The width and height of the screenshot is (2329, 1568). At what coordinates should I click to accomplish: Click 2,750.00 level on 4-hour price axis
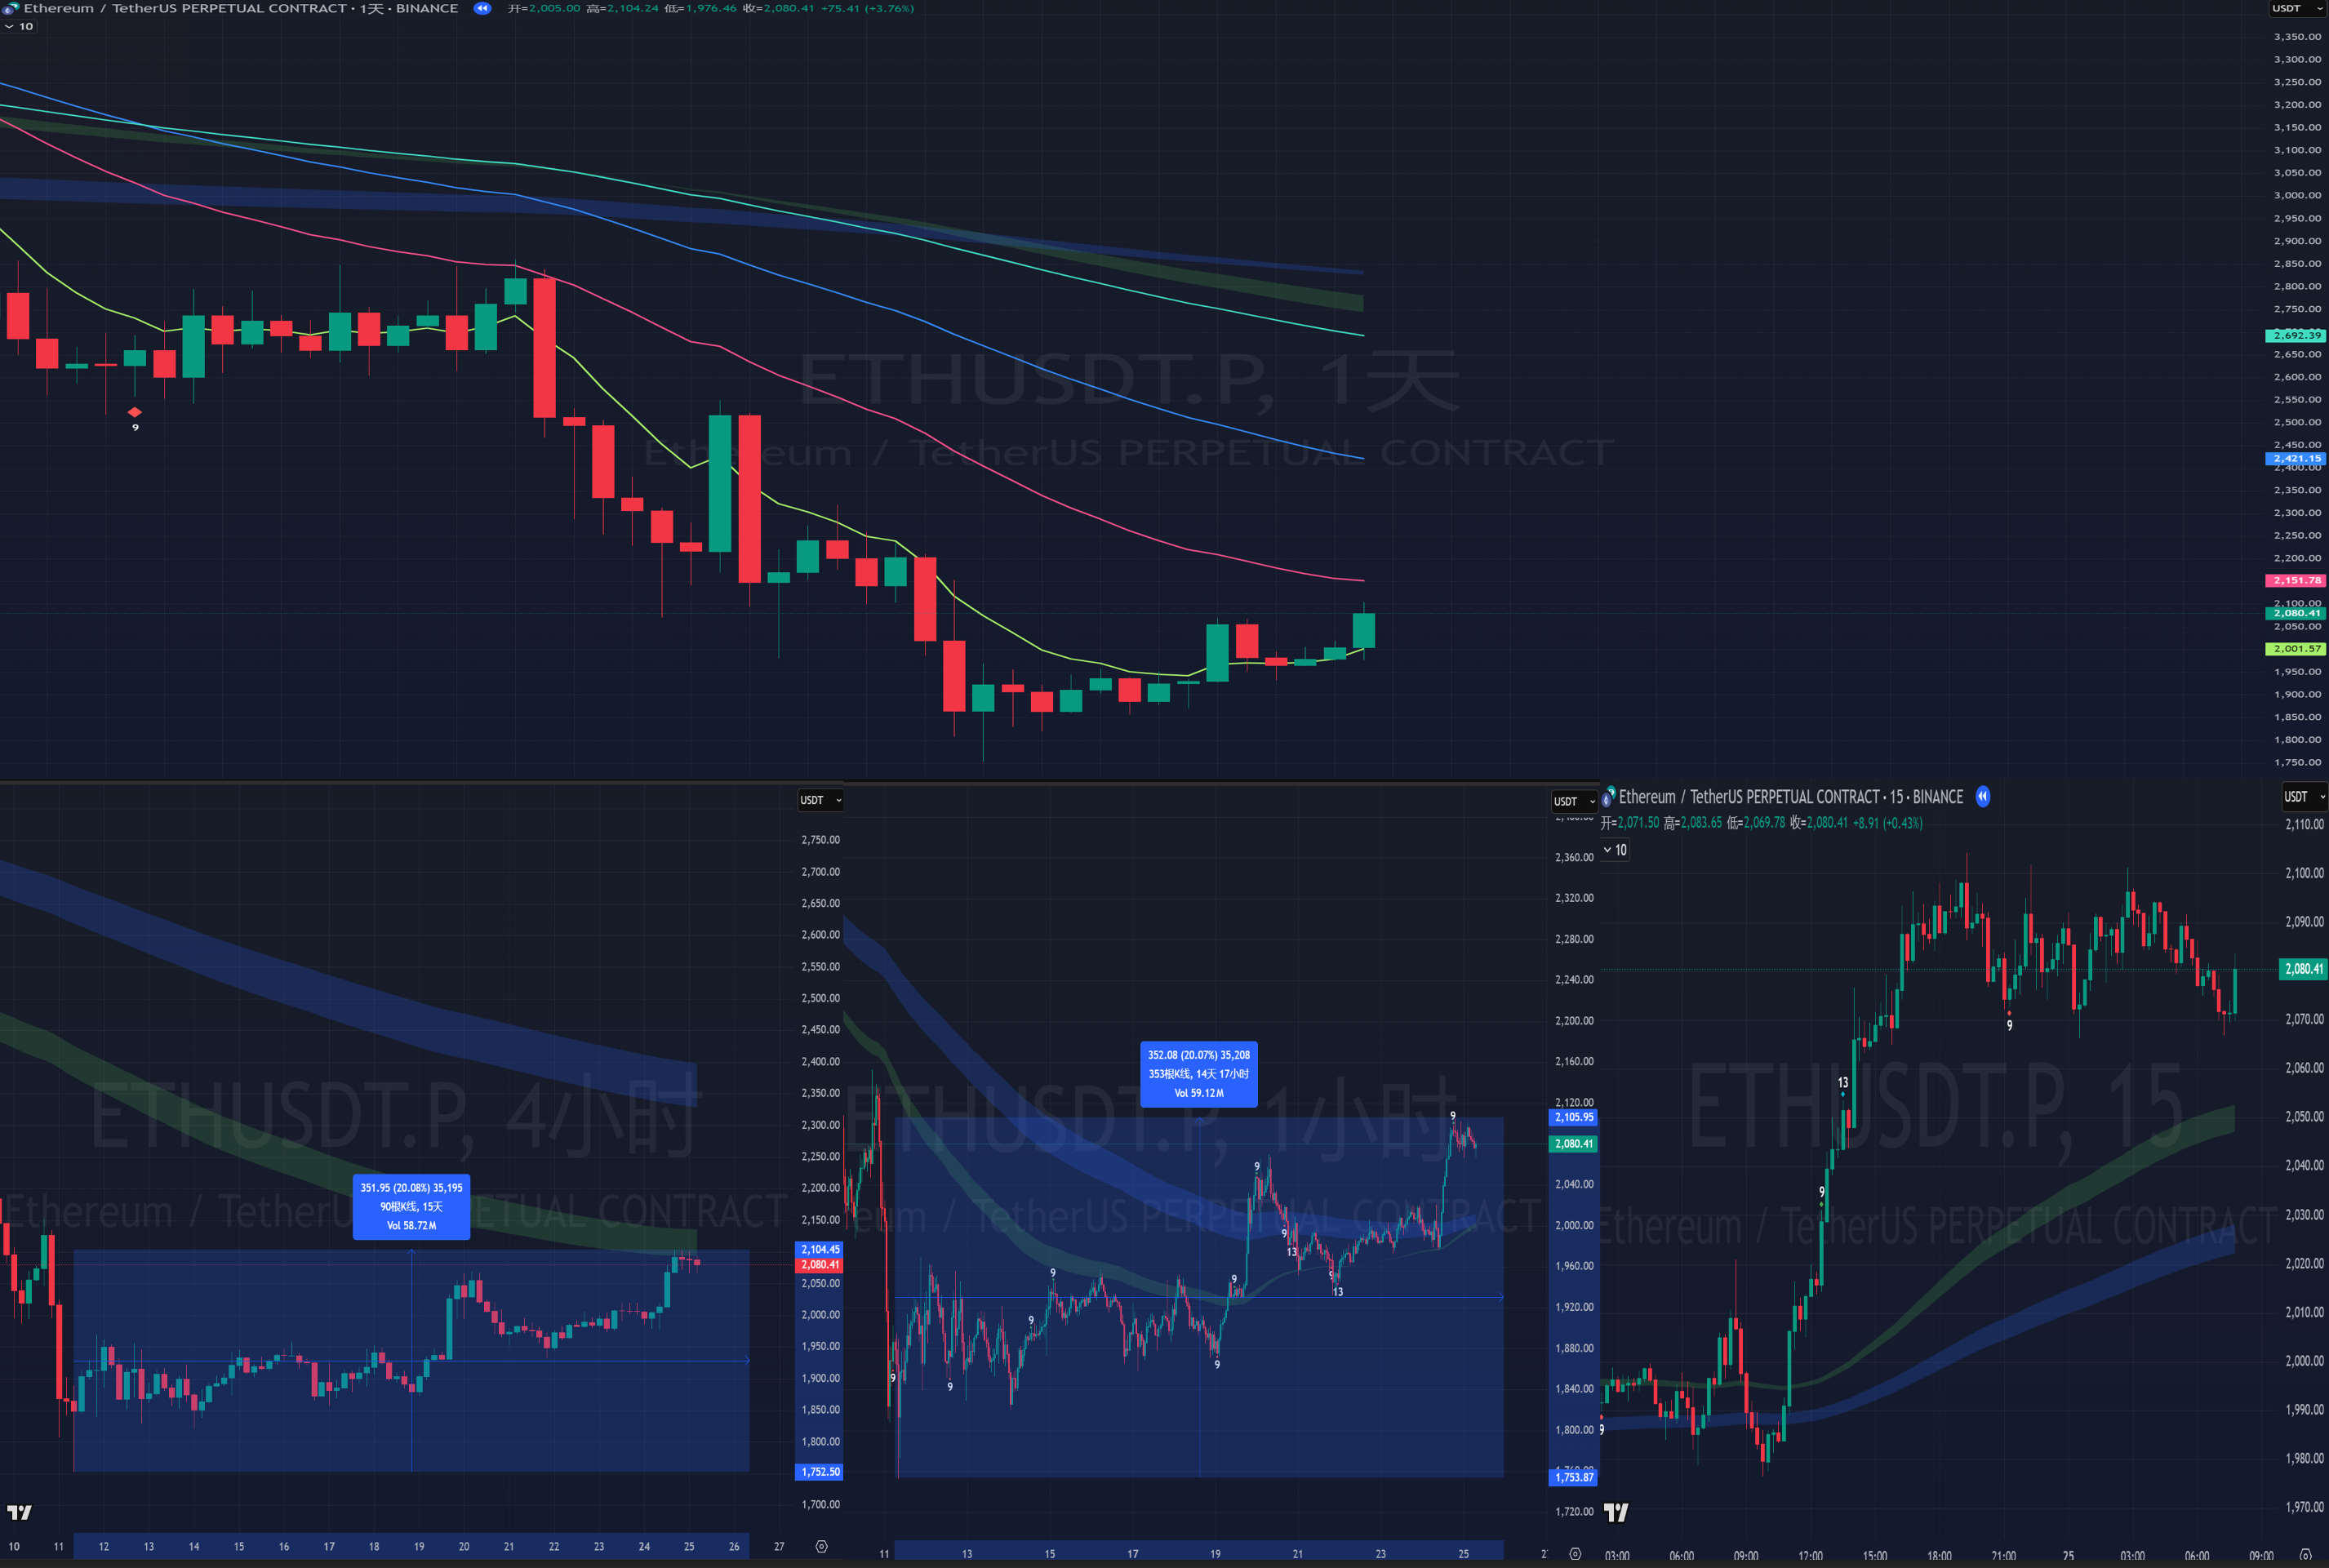820,840
